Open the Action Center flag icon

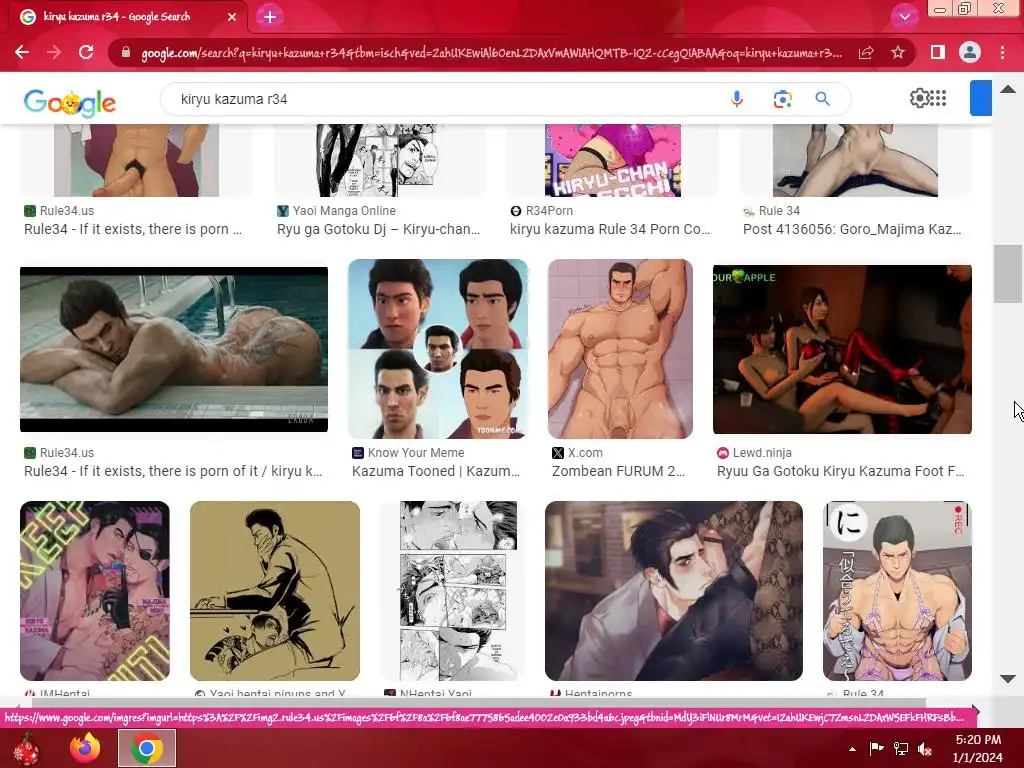[876, 748]
